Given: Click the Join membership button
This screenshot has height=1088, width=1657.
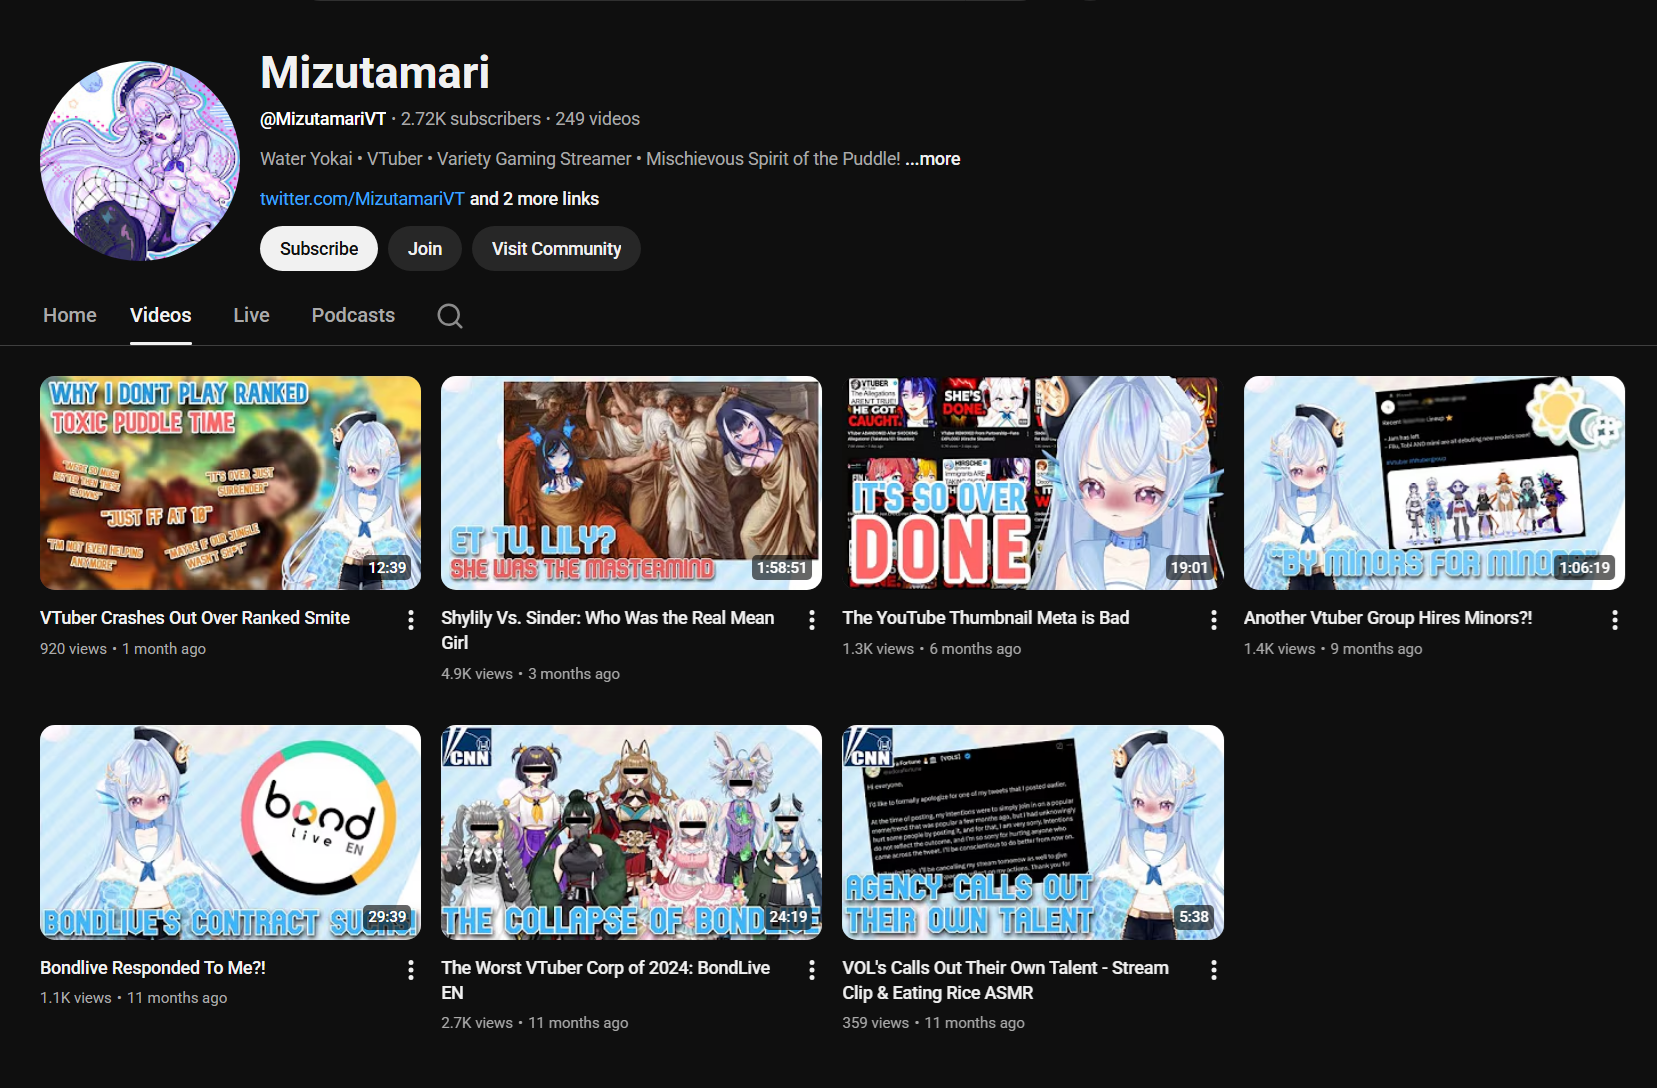Looking at the screenshot, I should [x=425, y=249].
